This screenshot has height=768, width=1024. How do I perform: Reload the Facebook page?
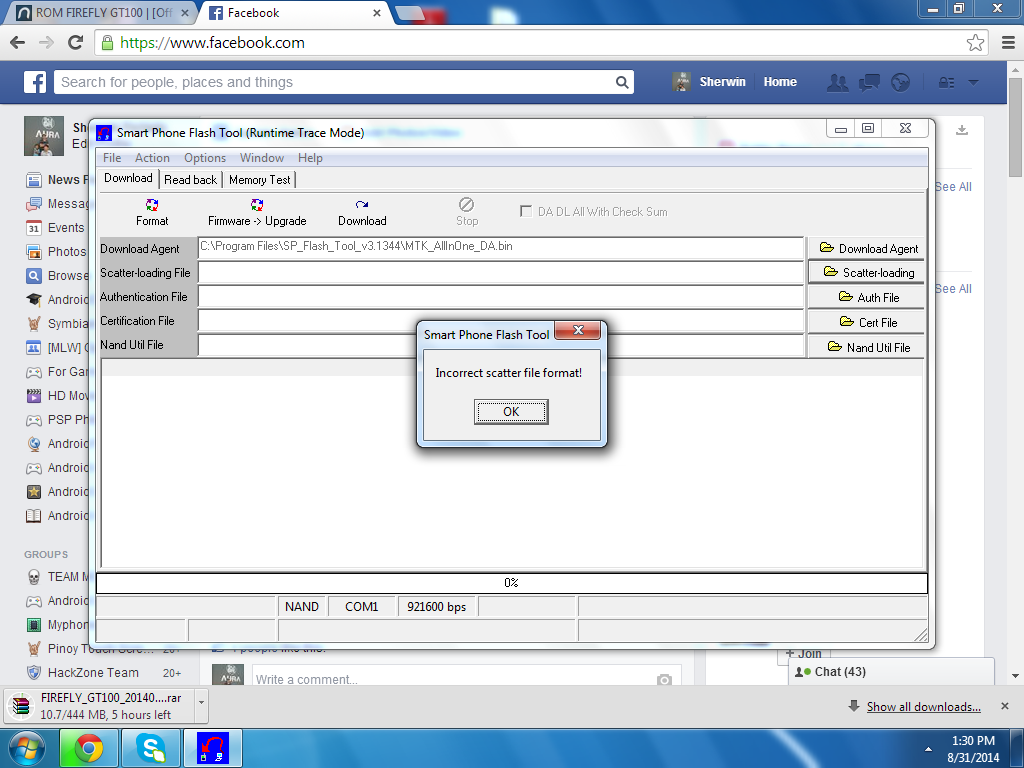coord(76,42)
